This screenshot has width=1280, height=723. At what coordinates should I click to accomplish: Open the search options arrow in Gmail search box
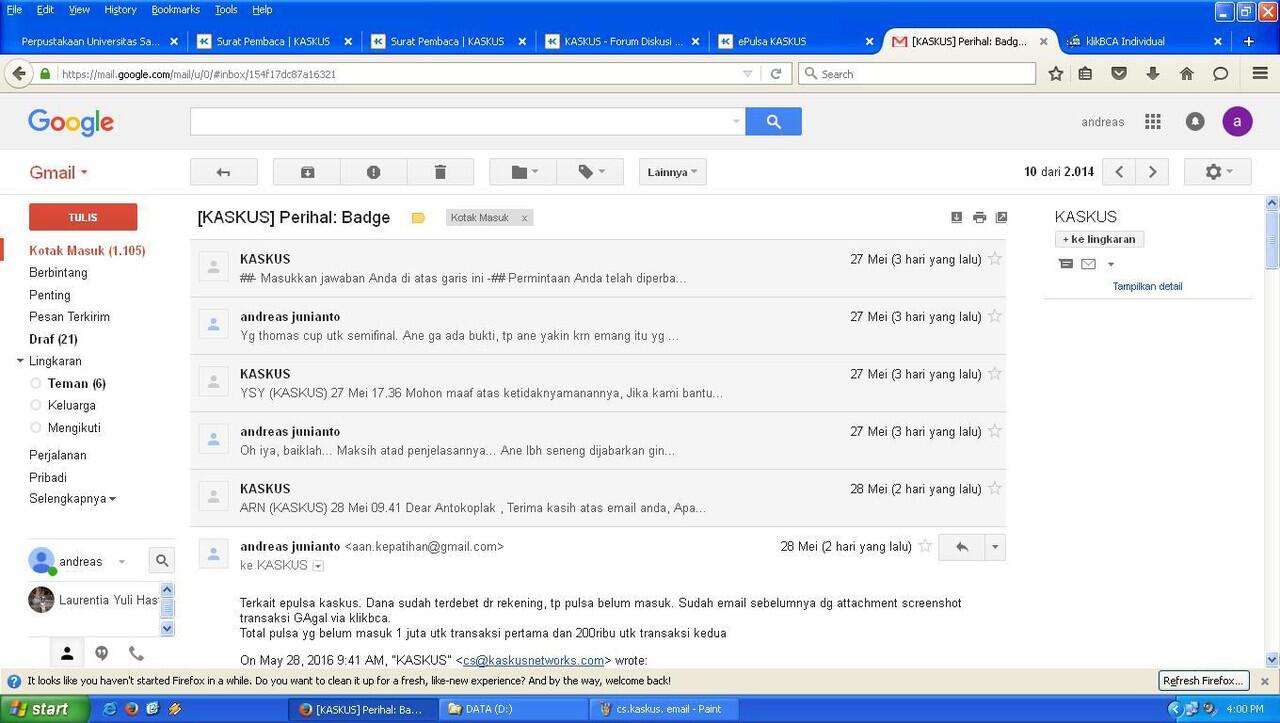[x=736, y=121]
